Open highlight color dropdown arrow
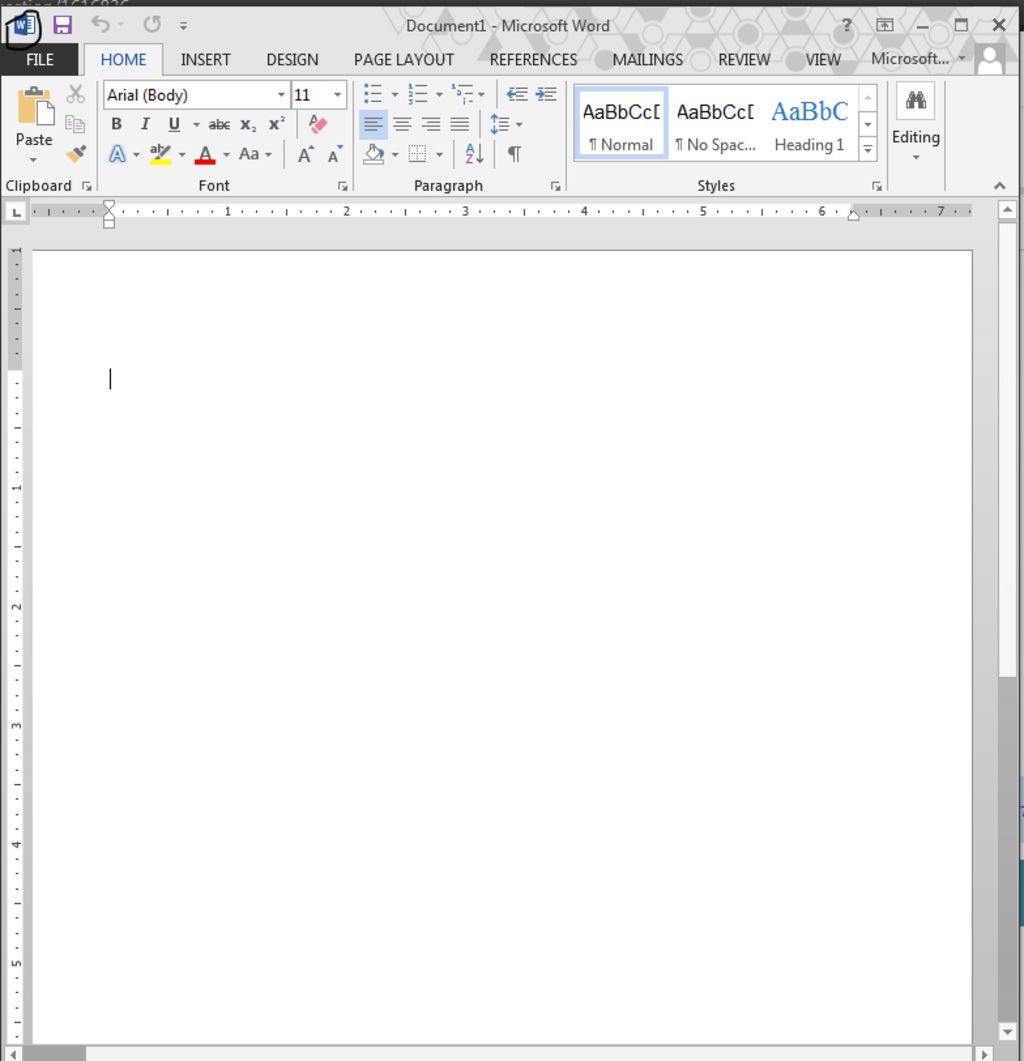1024x1061 pixels. (x=181, y=155)
